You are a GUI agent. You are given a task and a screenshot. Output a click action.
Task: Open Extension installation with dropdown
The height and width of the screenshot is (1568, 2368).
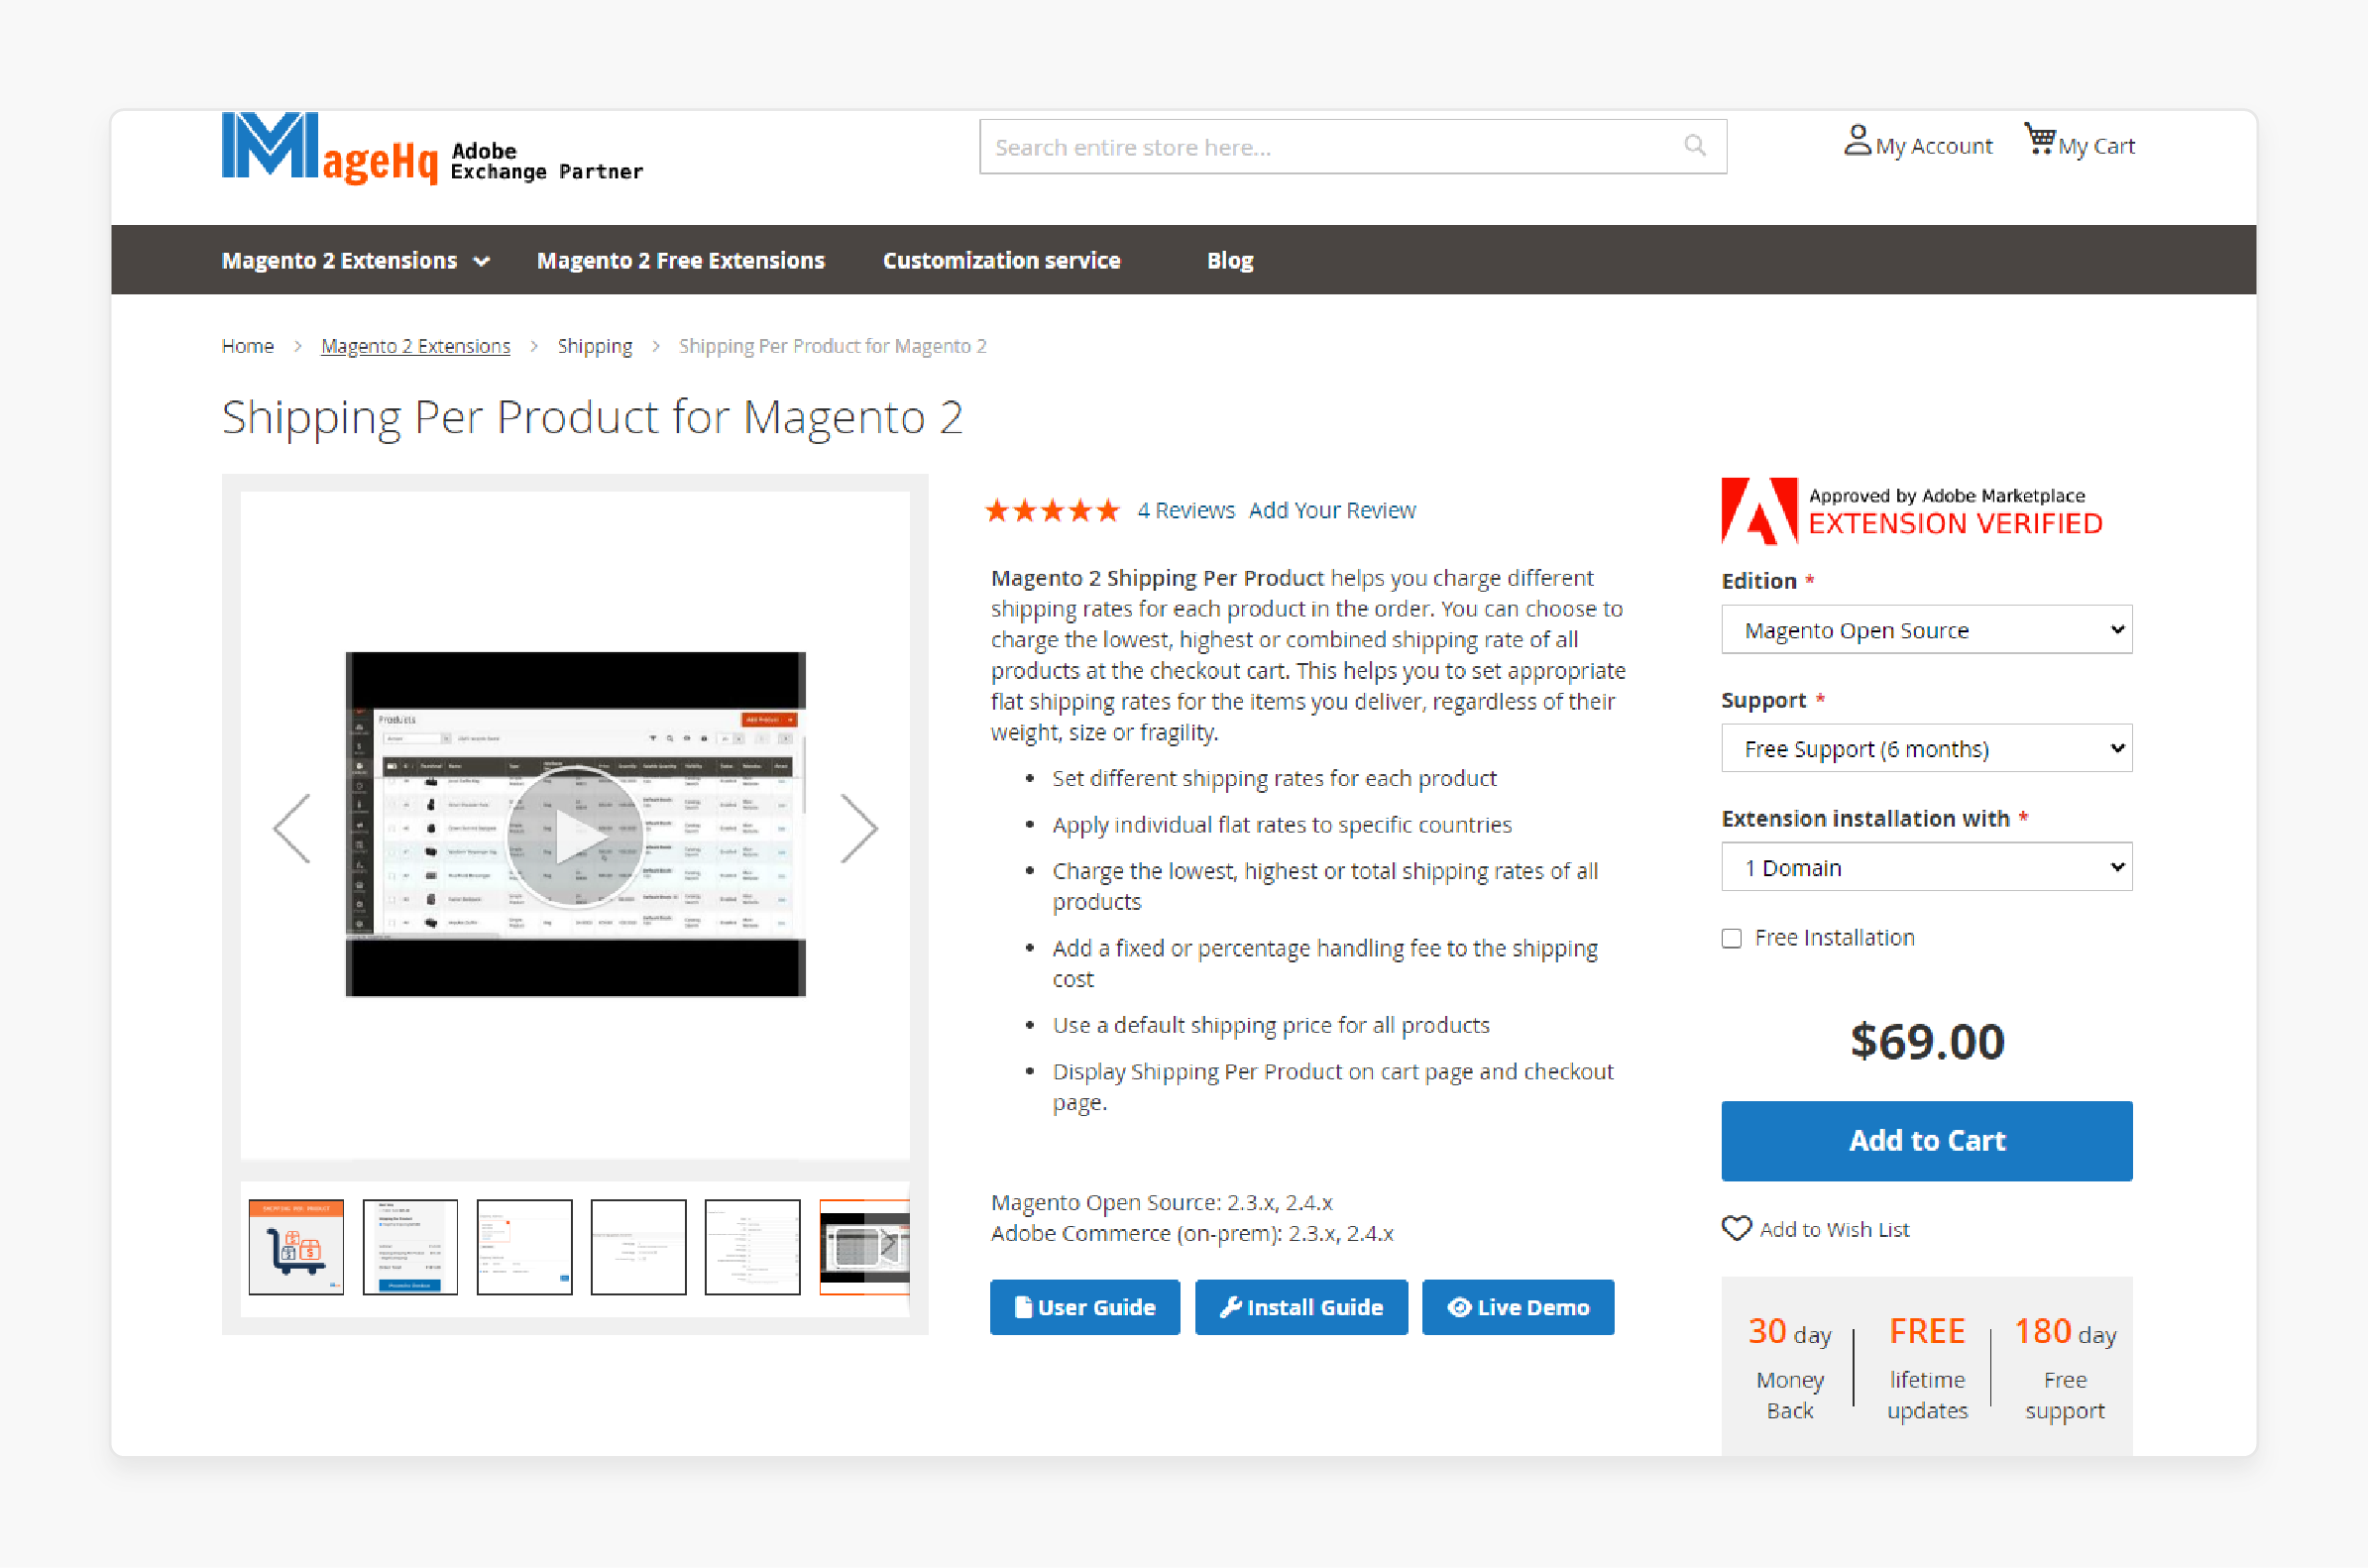pyautogui.click(x=1926, y=867)
